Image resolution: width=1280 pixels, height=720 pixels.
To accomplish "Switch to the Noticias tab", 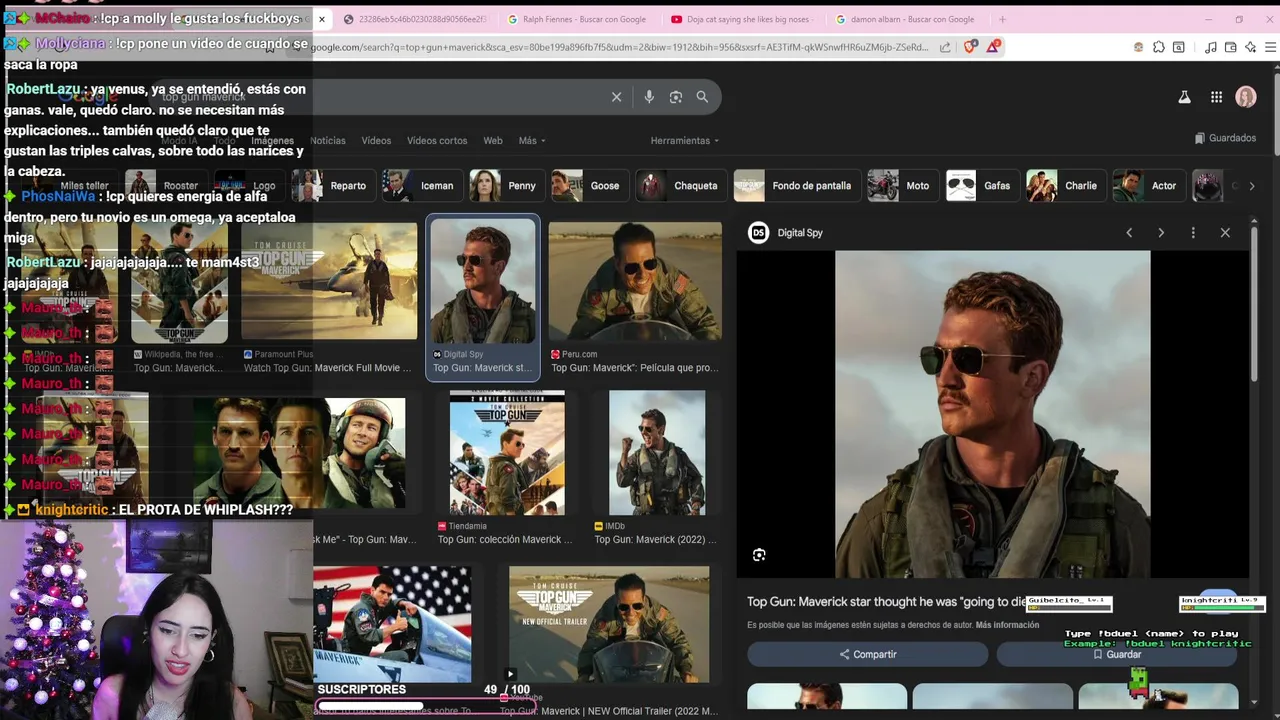I will [327, 141].
